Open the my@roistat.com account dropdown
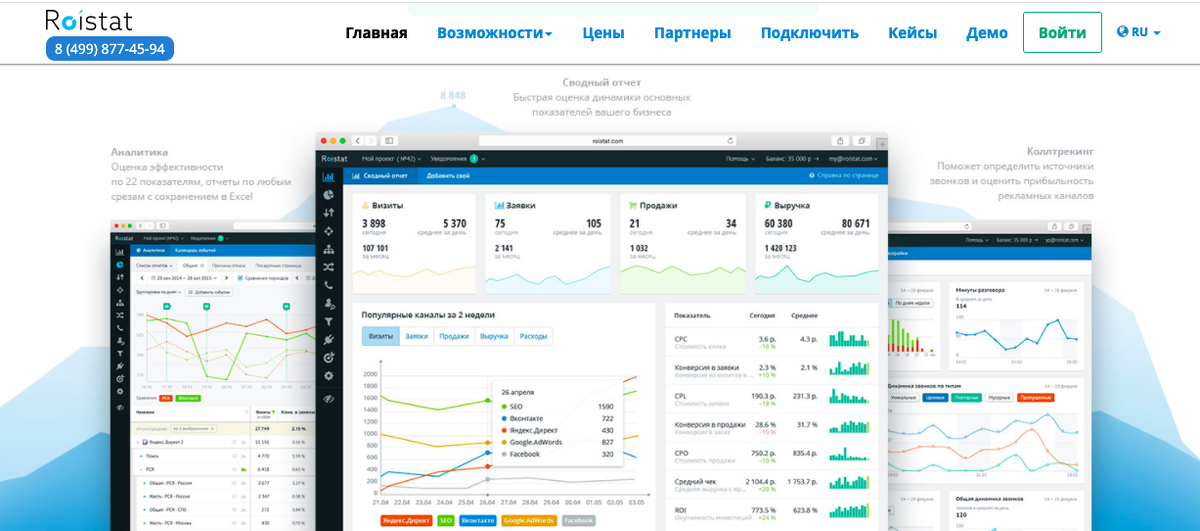 [852, 158]
